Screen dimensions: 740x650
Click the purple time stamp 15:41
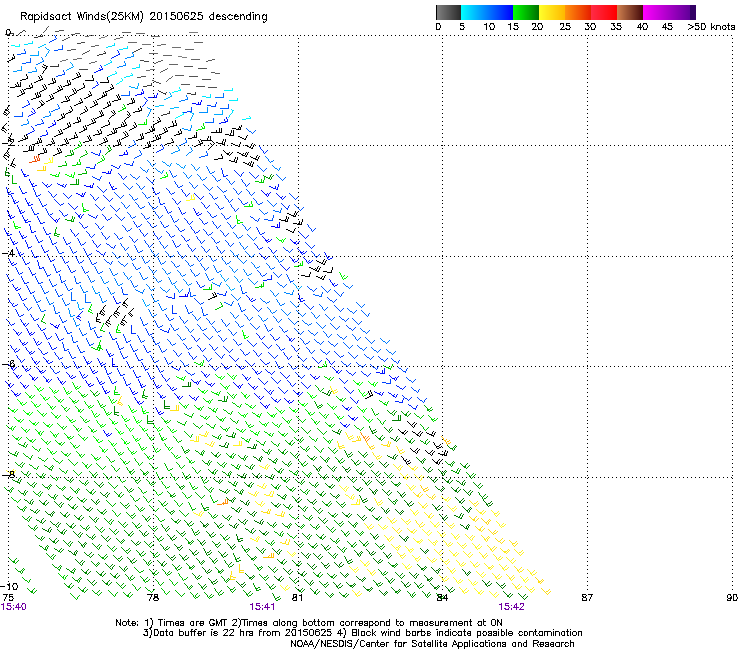262,607
